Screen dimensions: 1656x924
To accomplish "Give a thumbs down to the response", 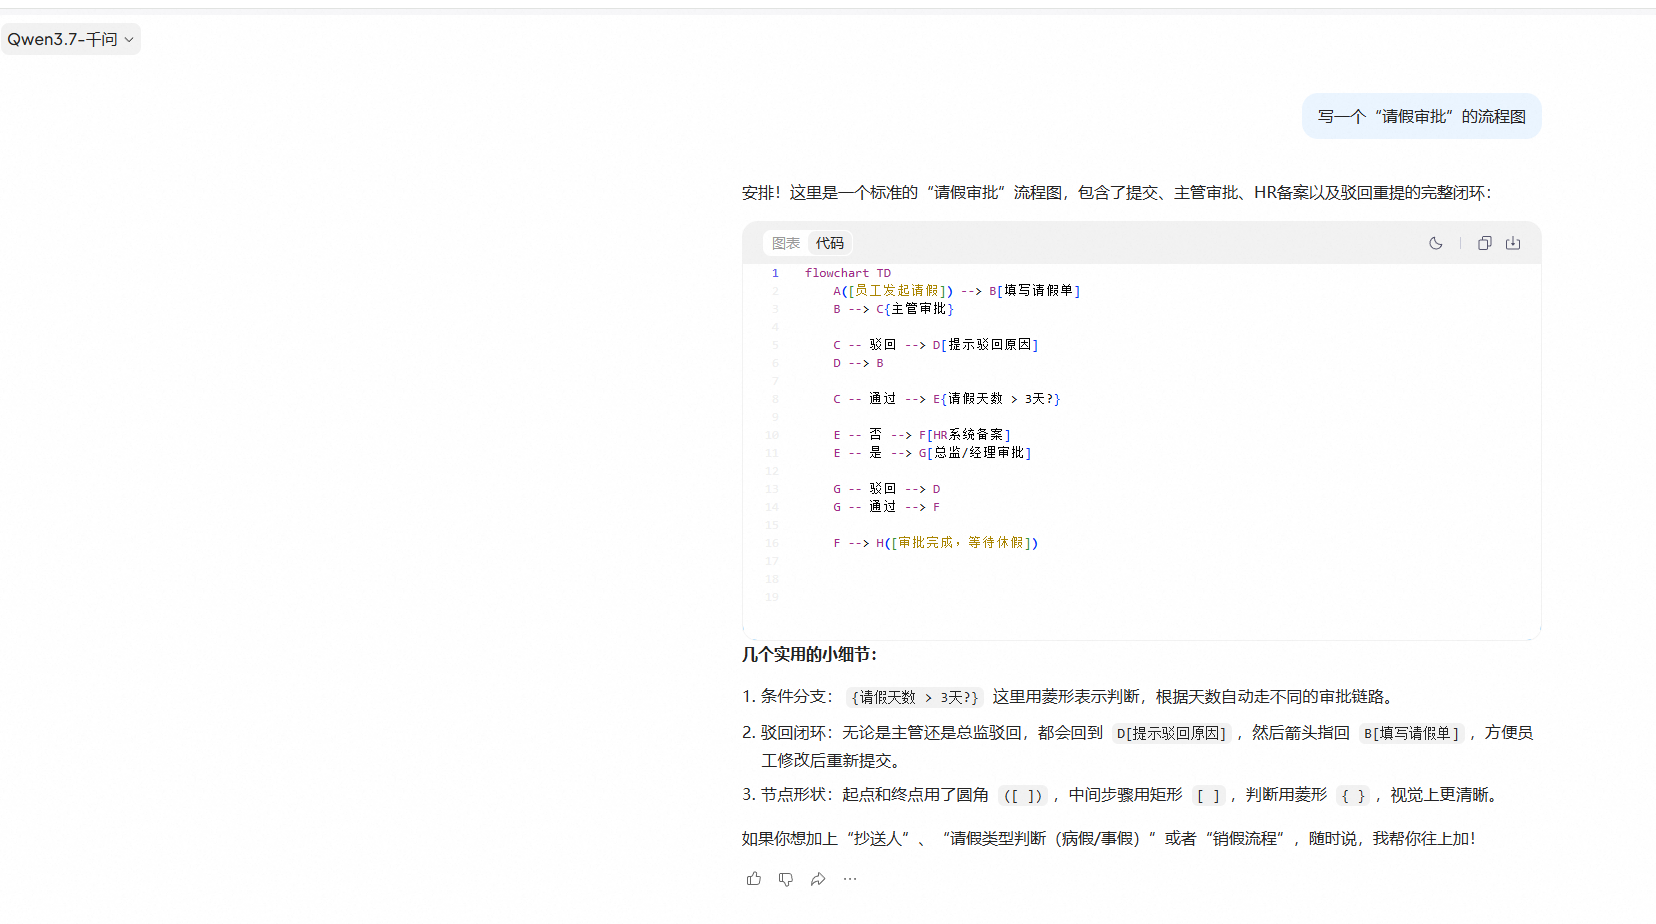I will click(x=786, y=879).
